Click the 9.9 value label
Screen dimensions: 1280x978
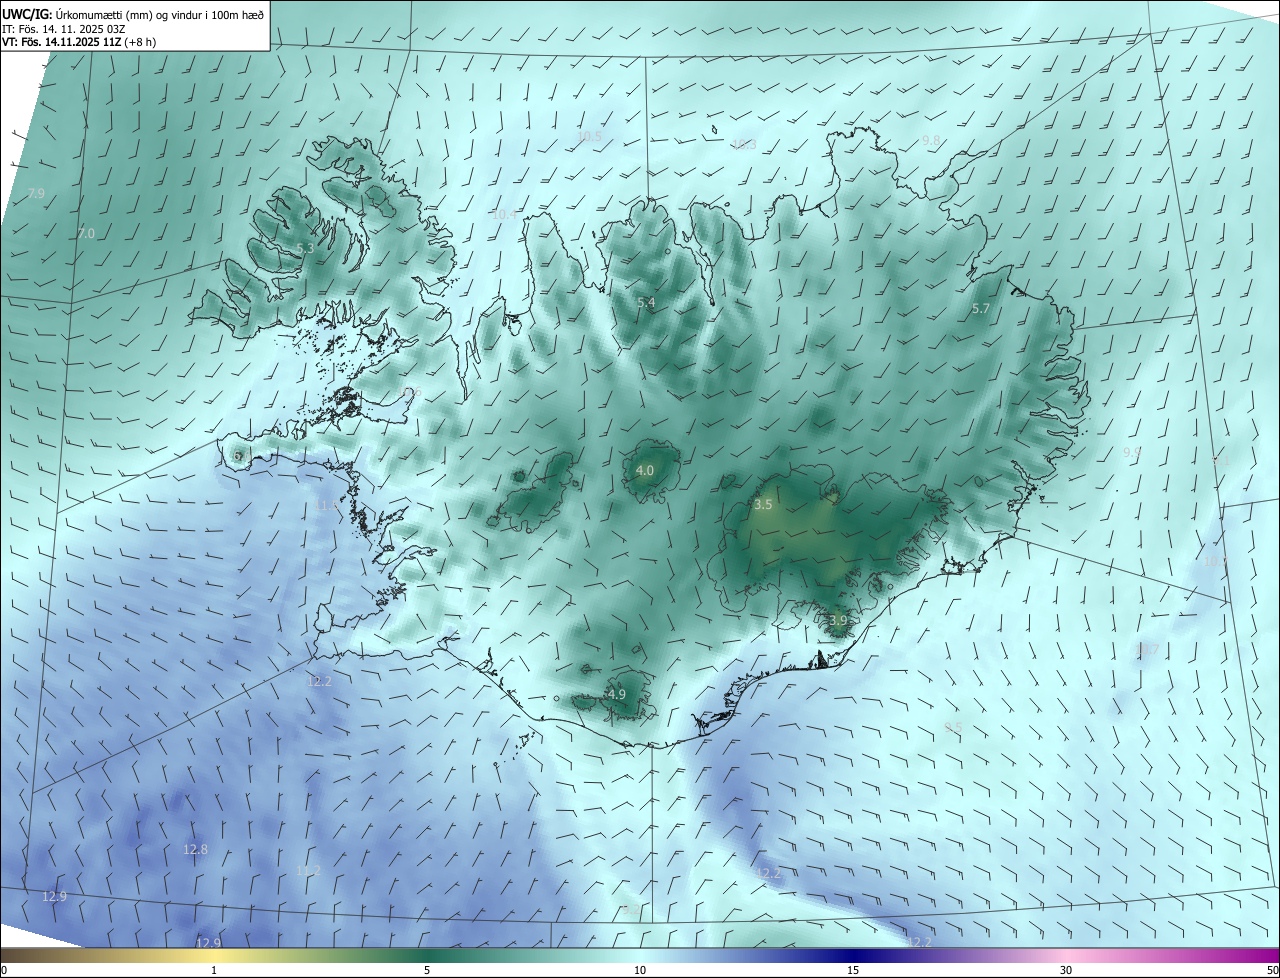1132,453
